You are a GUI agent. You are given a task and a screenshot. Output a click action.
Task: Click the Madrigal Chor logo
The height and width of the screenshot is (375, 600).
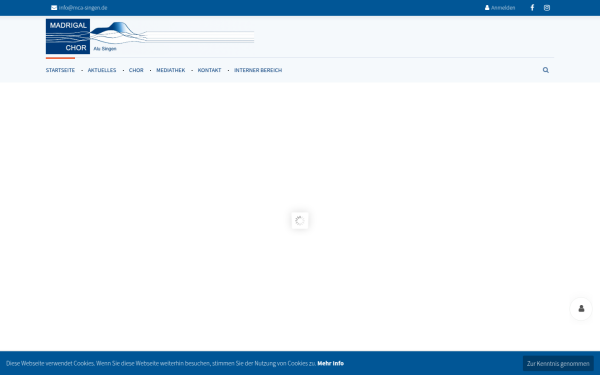point(150,36)
